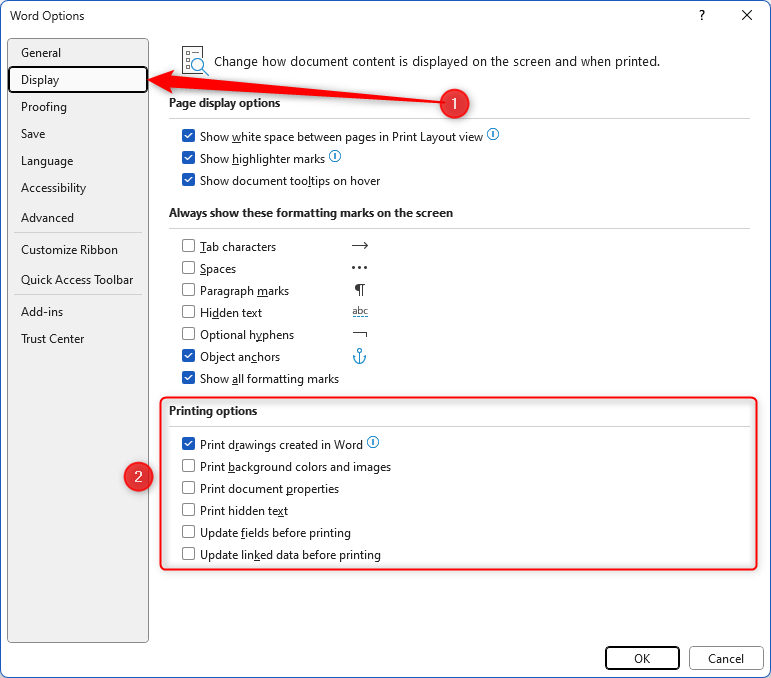The width and height of the screenshot is (771, 678).
Task: Enable Print background colors and images
Action: (x=188, y=467)
